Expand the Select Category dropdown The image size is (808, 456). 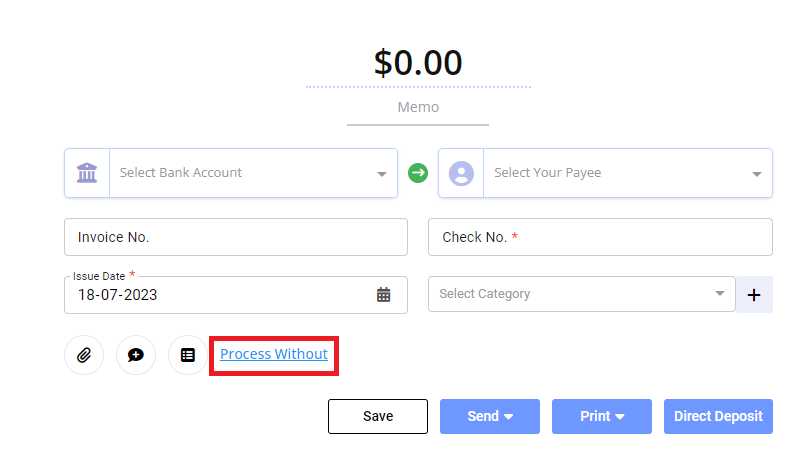click(x=581, y=294)
